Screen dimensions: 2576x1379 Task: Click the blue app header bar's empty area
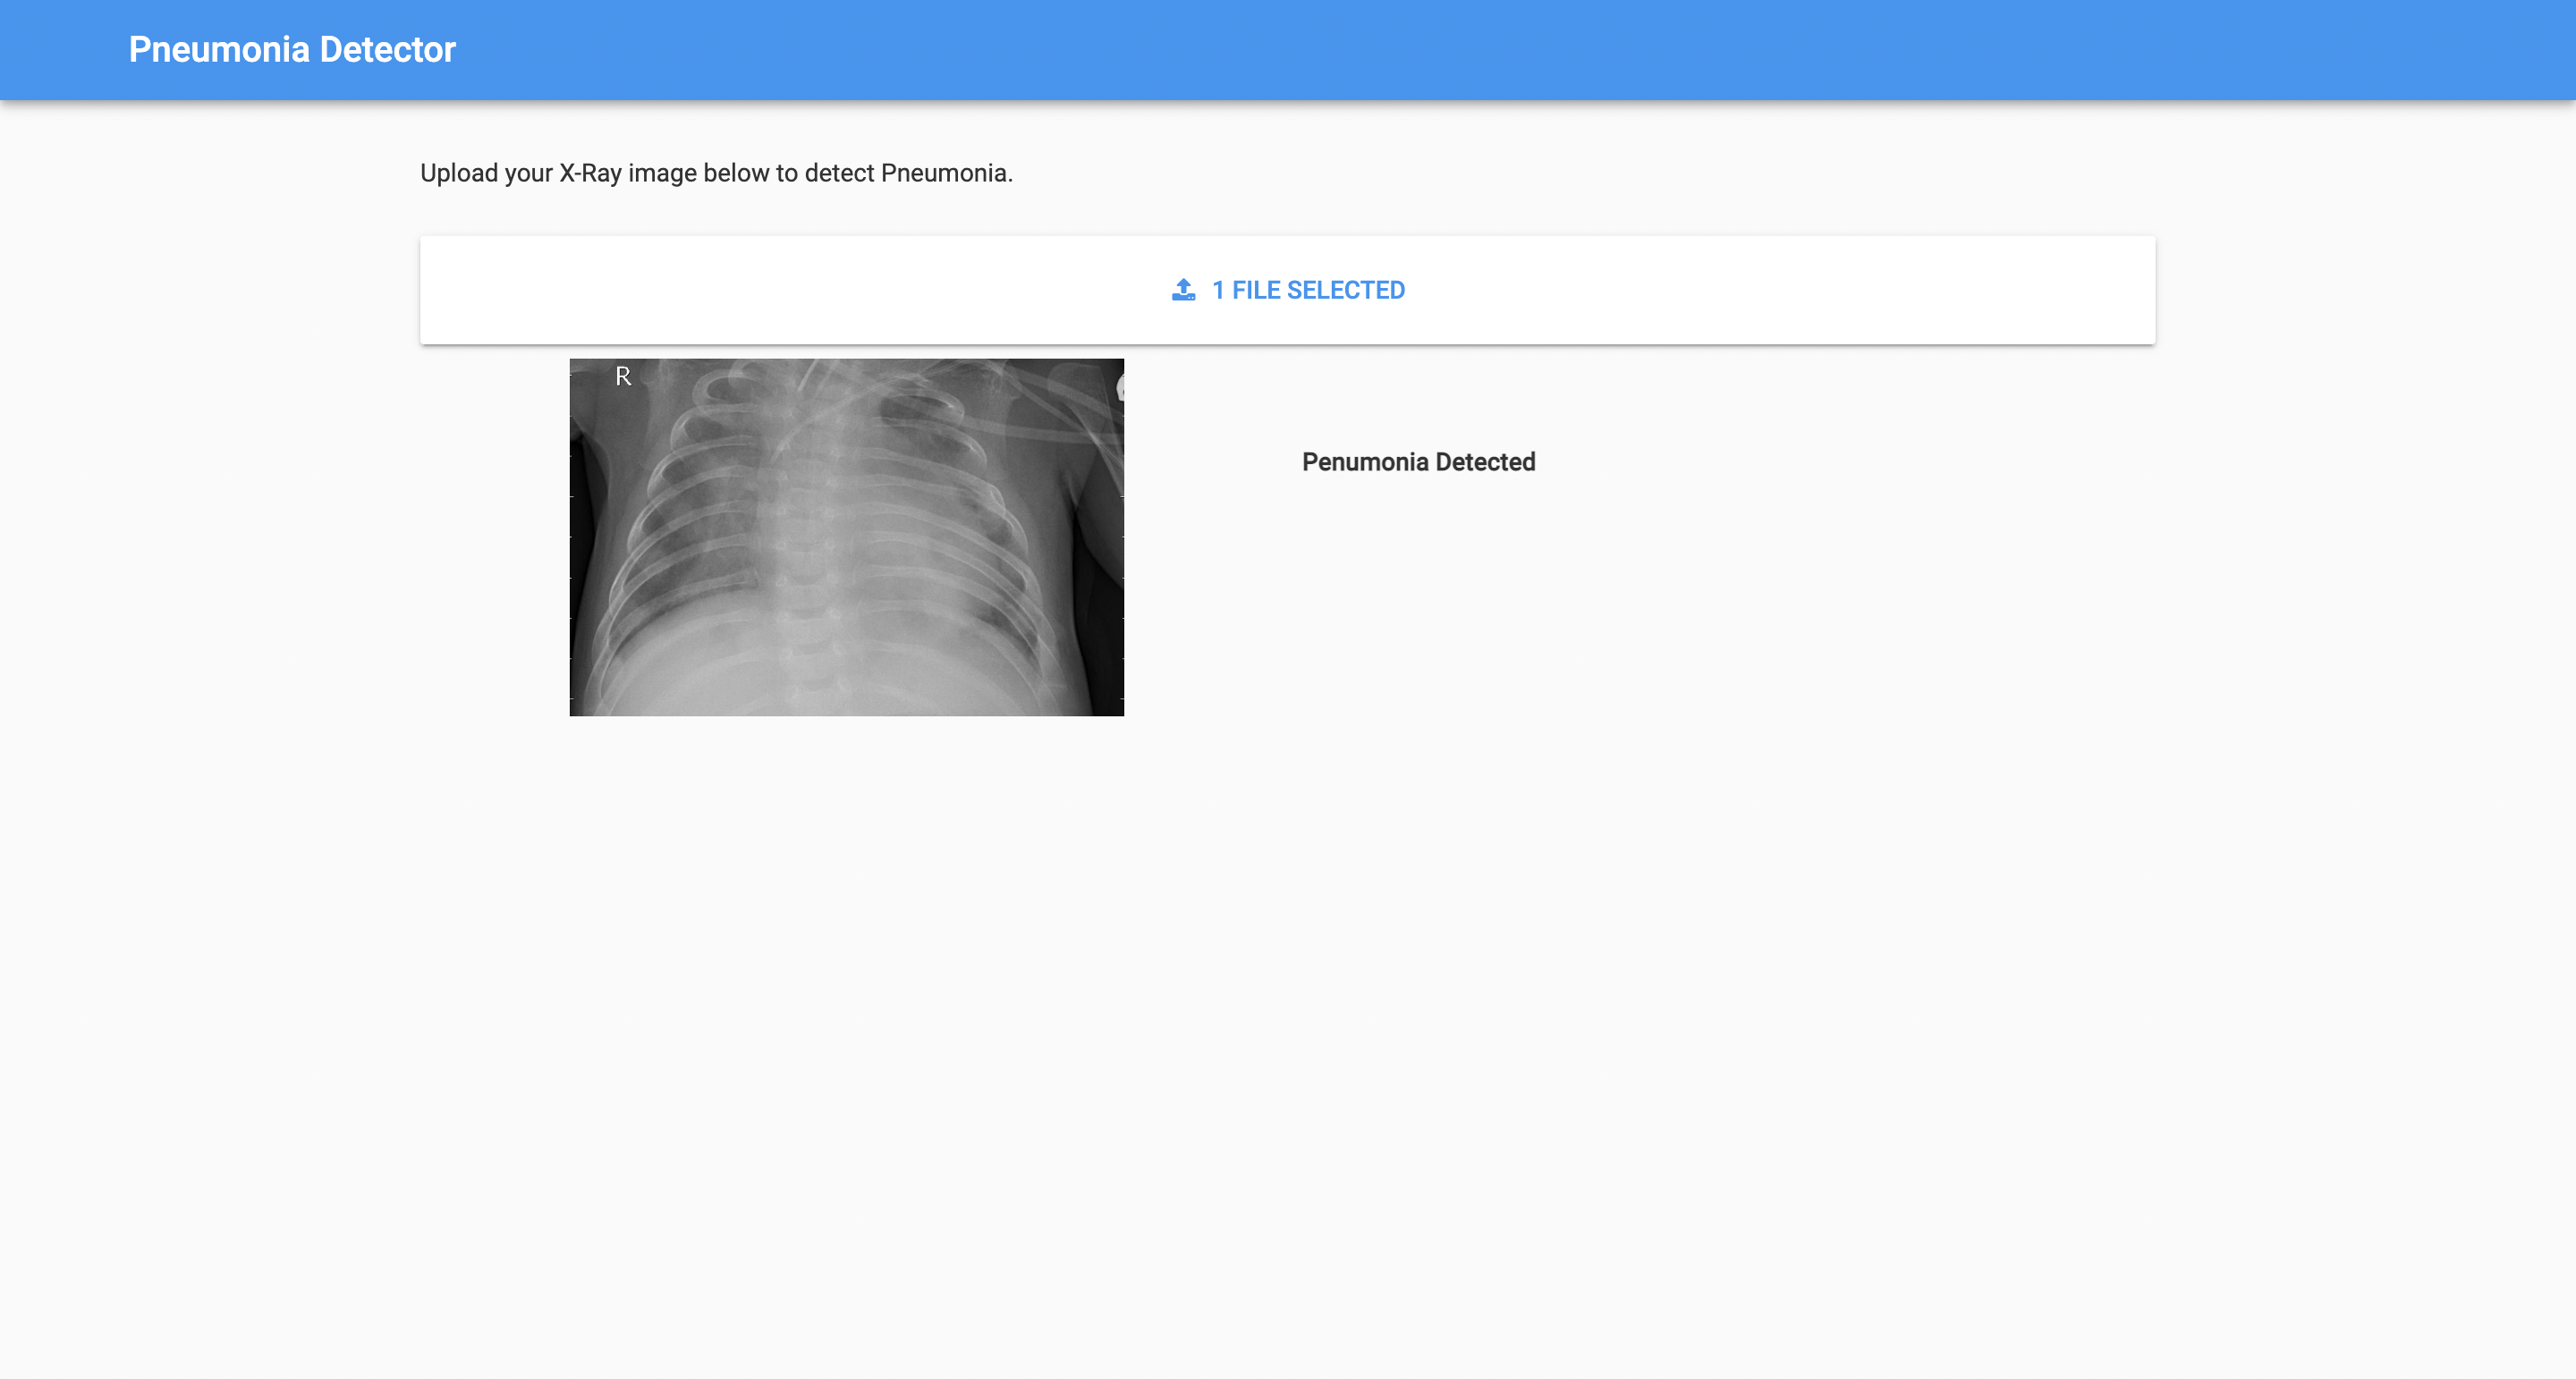pyautogui.click(x=1500, y=50)
